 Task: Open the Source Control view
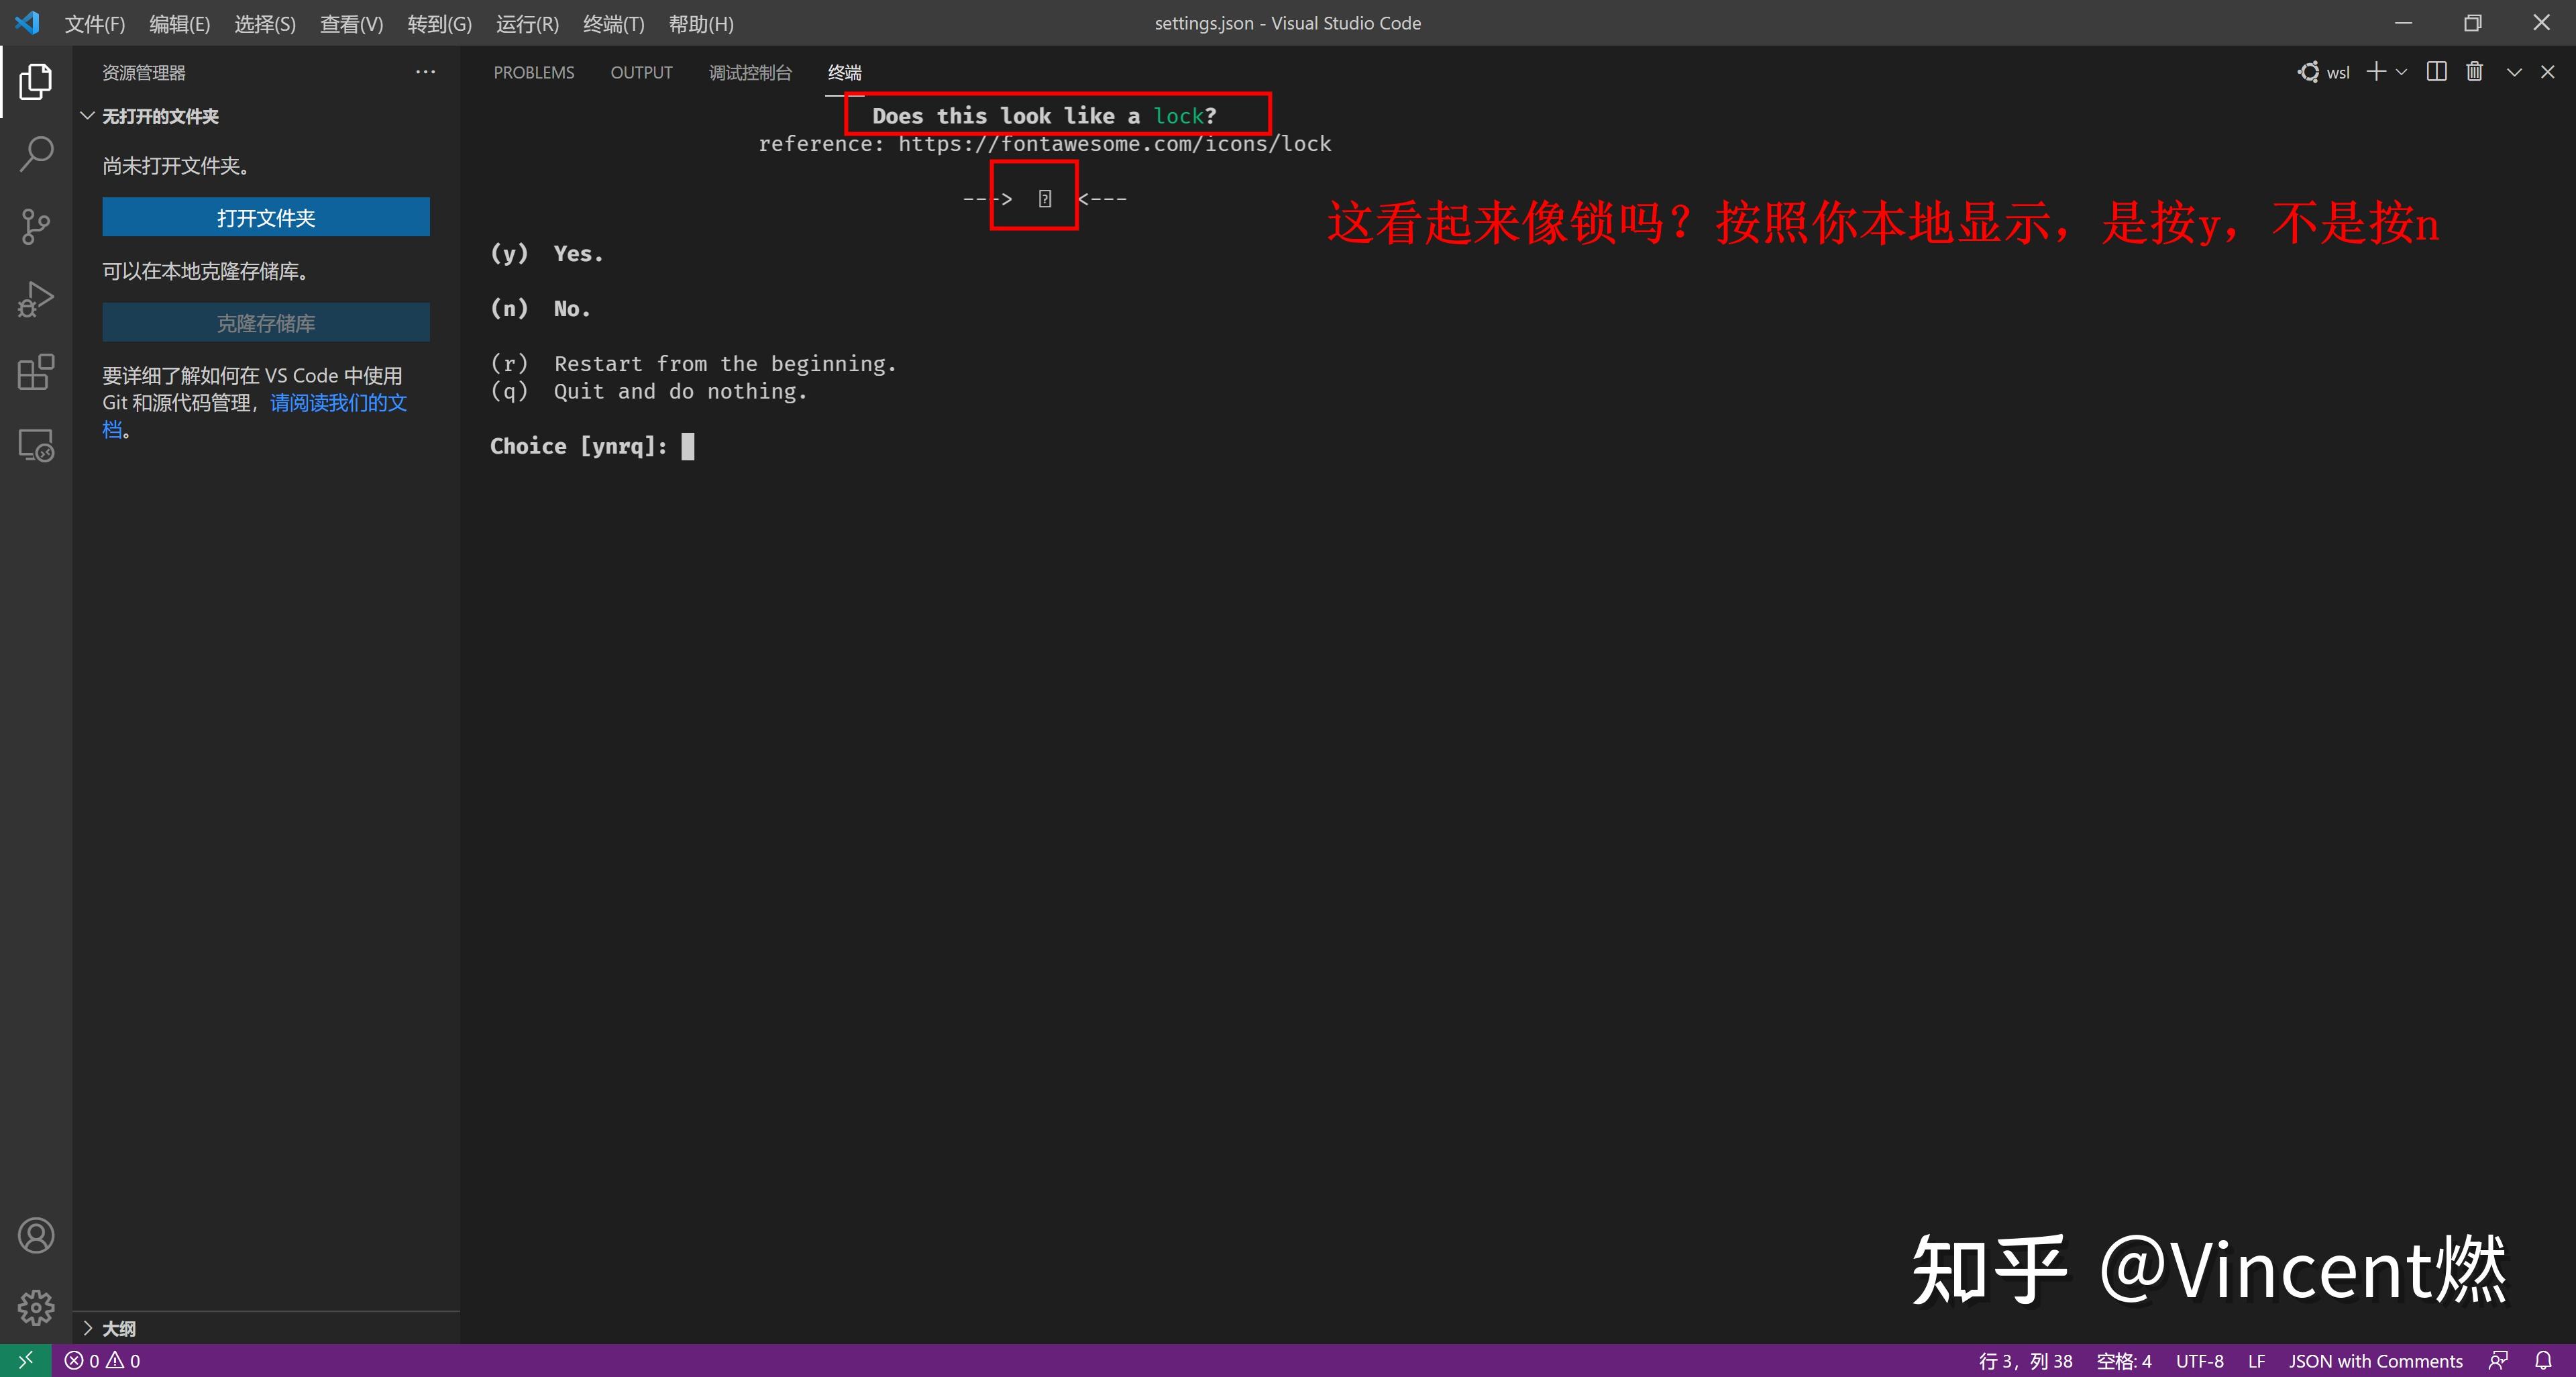pyautogui.click(x=36, y=226)
